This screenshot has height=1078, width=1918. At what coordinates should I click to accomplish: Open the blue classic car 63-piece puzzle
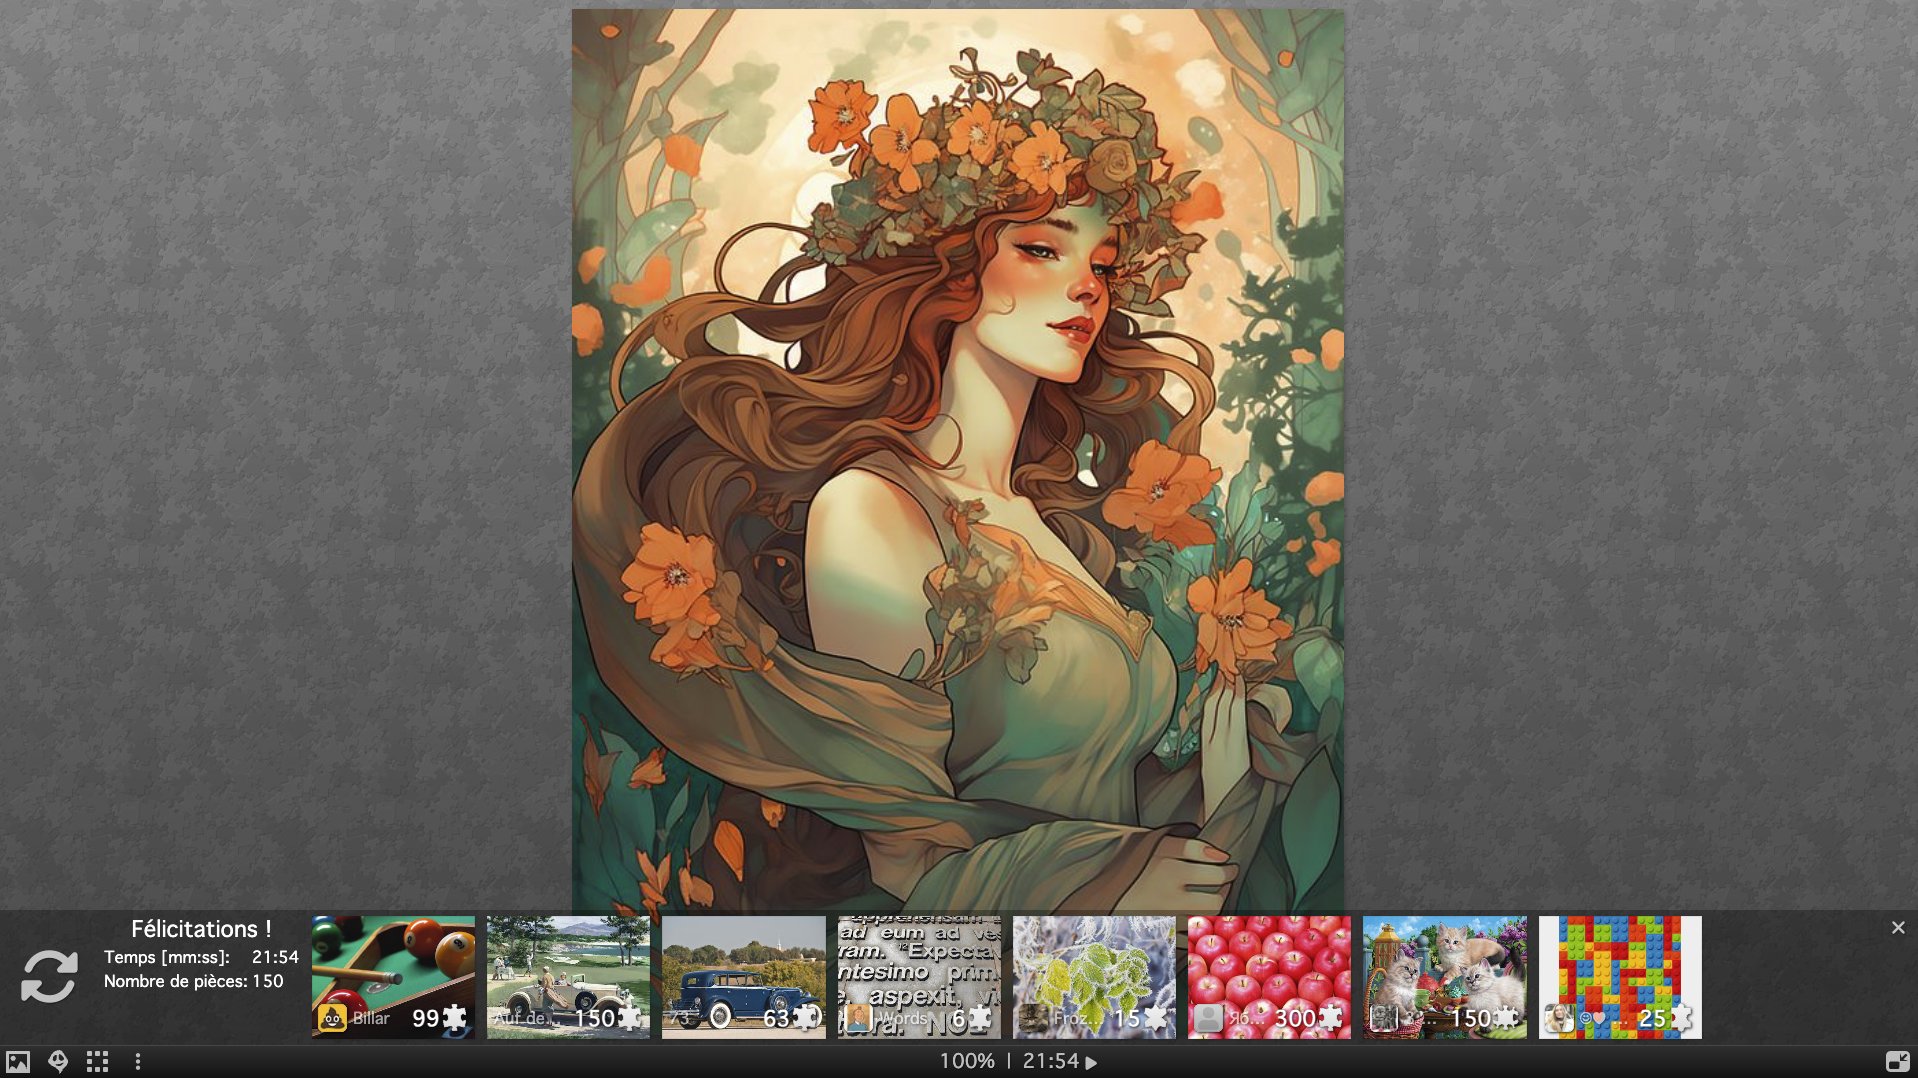pyautogui.click(x=744, y=977)
